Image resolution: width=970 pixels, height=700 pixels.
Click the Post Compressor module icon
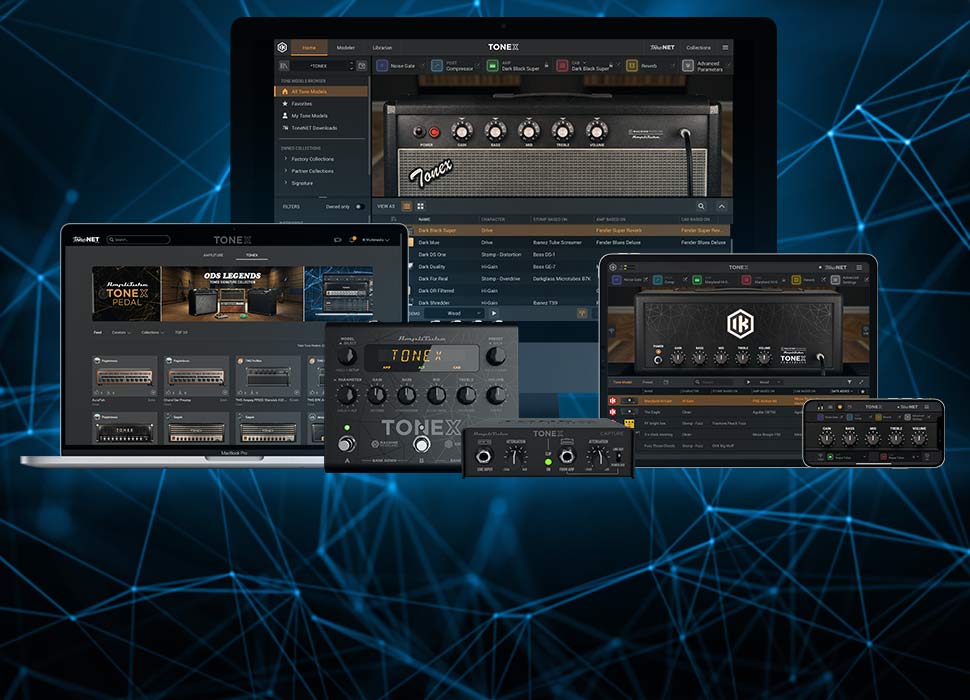437,64
